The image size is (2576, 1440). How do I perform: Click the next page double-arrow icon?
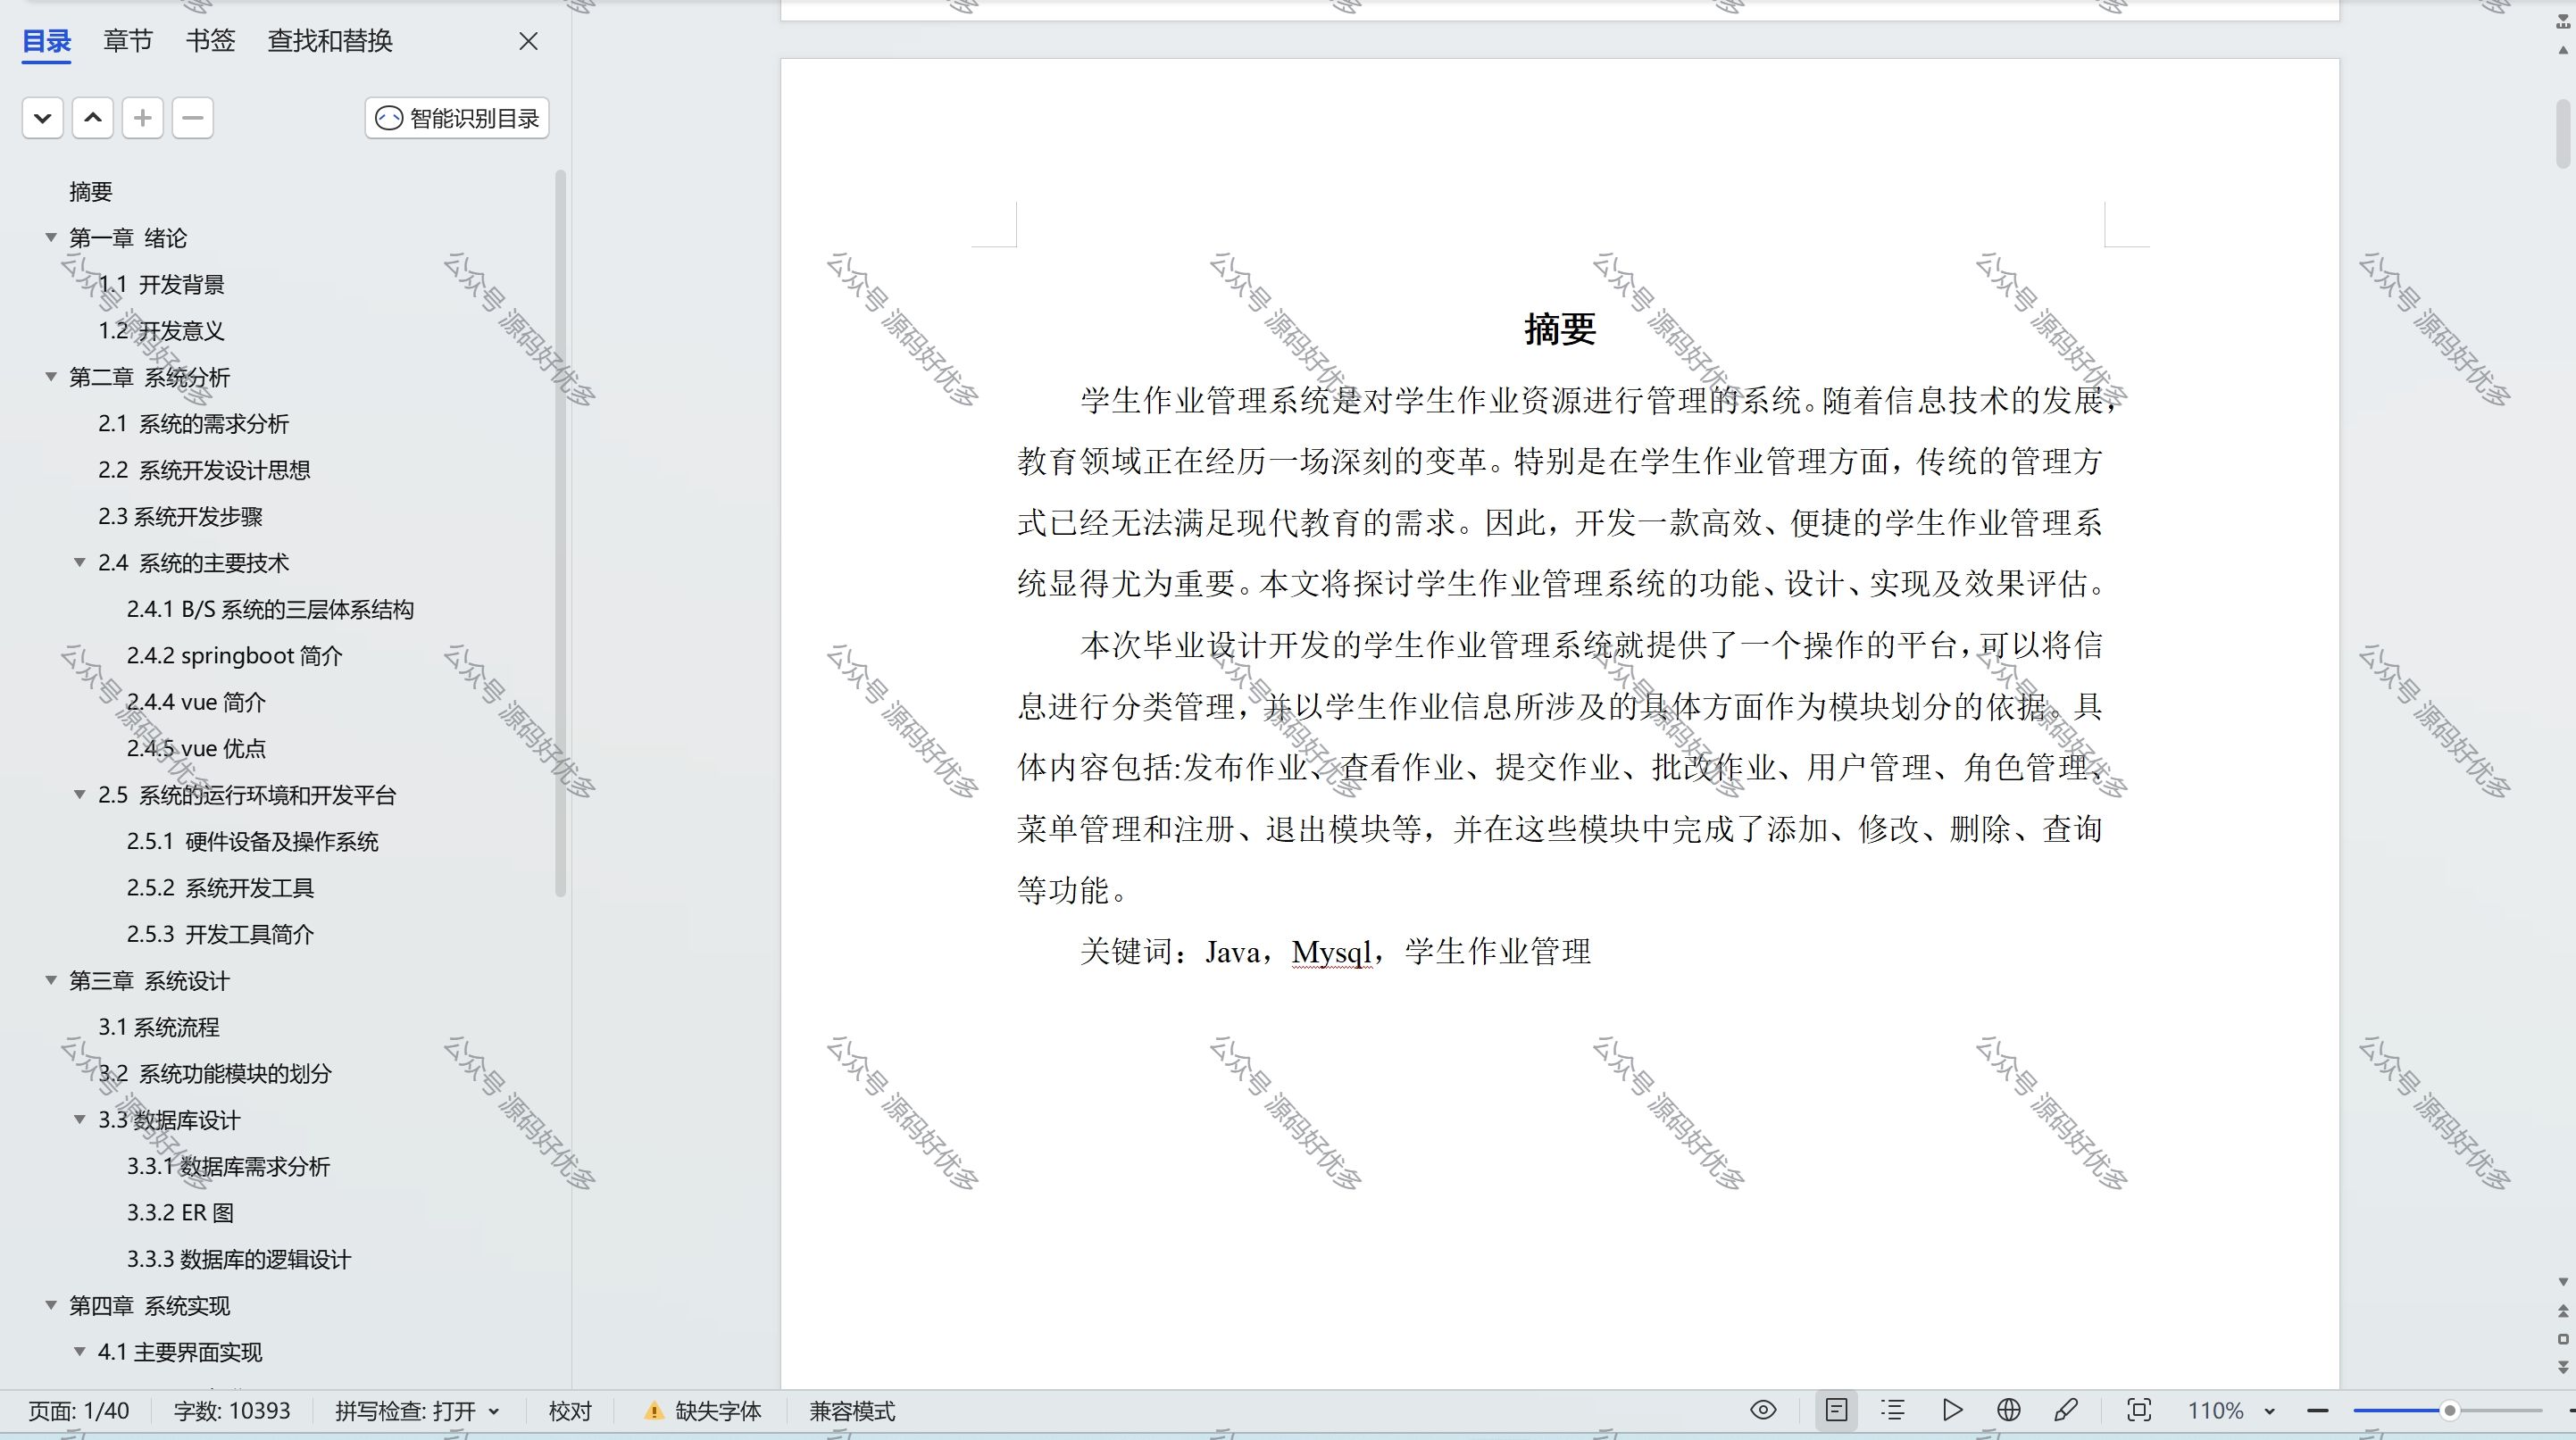tap(2563, 1367)
